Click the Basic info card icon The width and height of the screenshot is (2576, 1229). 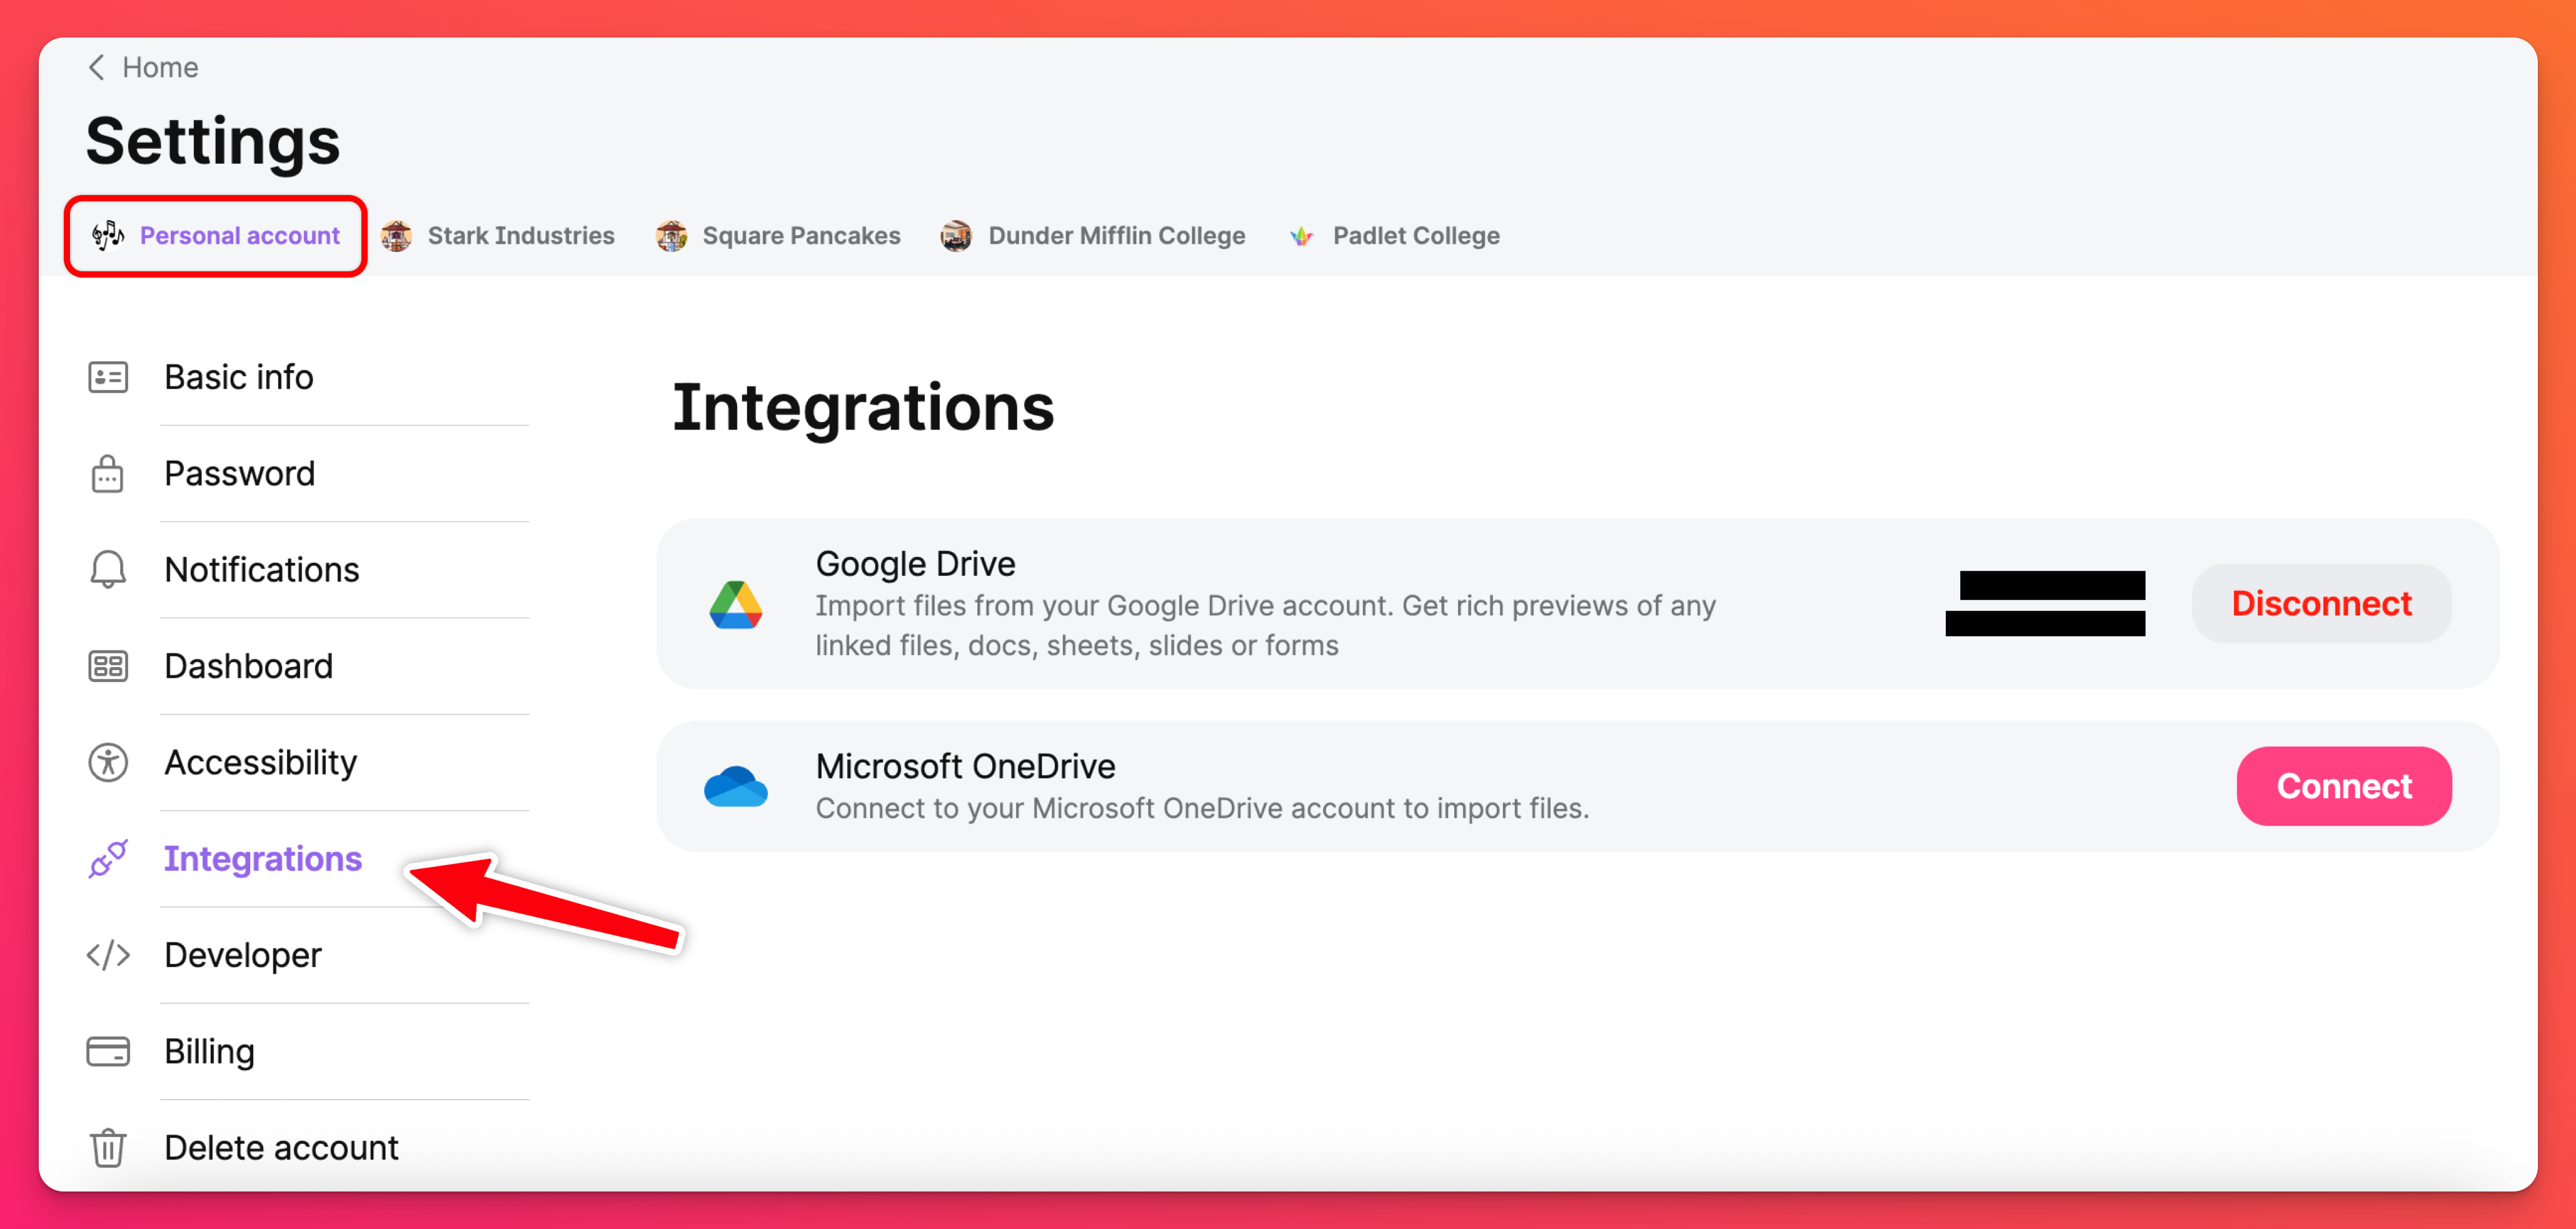(x=107, y=378)
